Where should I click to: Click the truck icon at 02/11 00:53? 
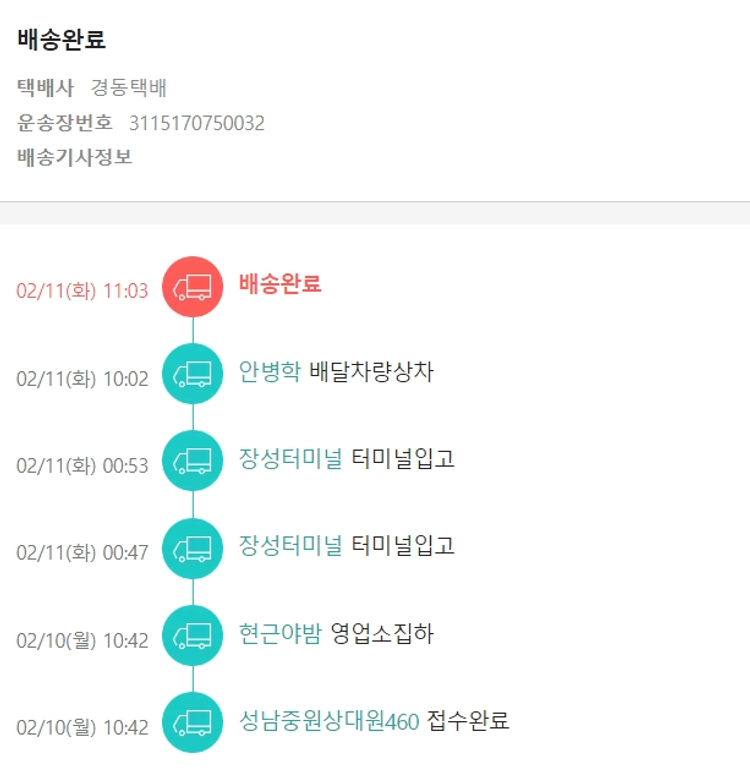click(192, 461)
